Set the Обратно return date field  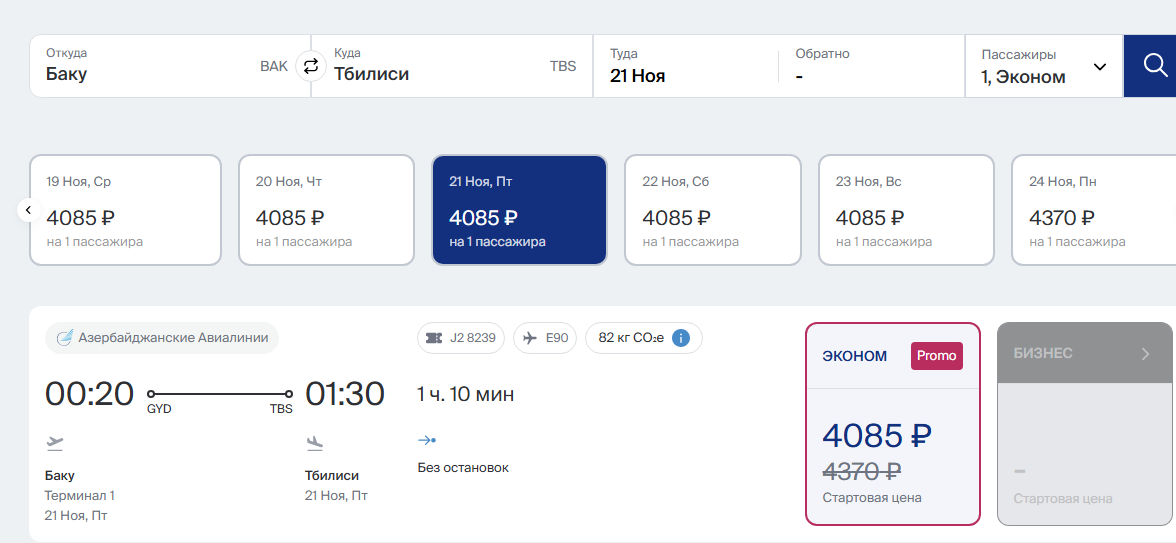point(872,66)
